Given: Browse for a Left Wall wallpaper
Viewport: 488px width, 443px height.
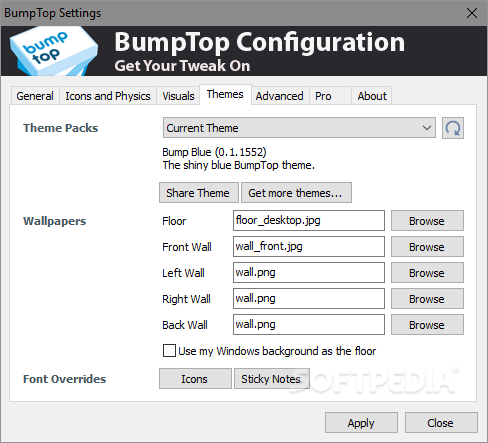Looking at the screenshot, I should click(427, 273).
